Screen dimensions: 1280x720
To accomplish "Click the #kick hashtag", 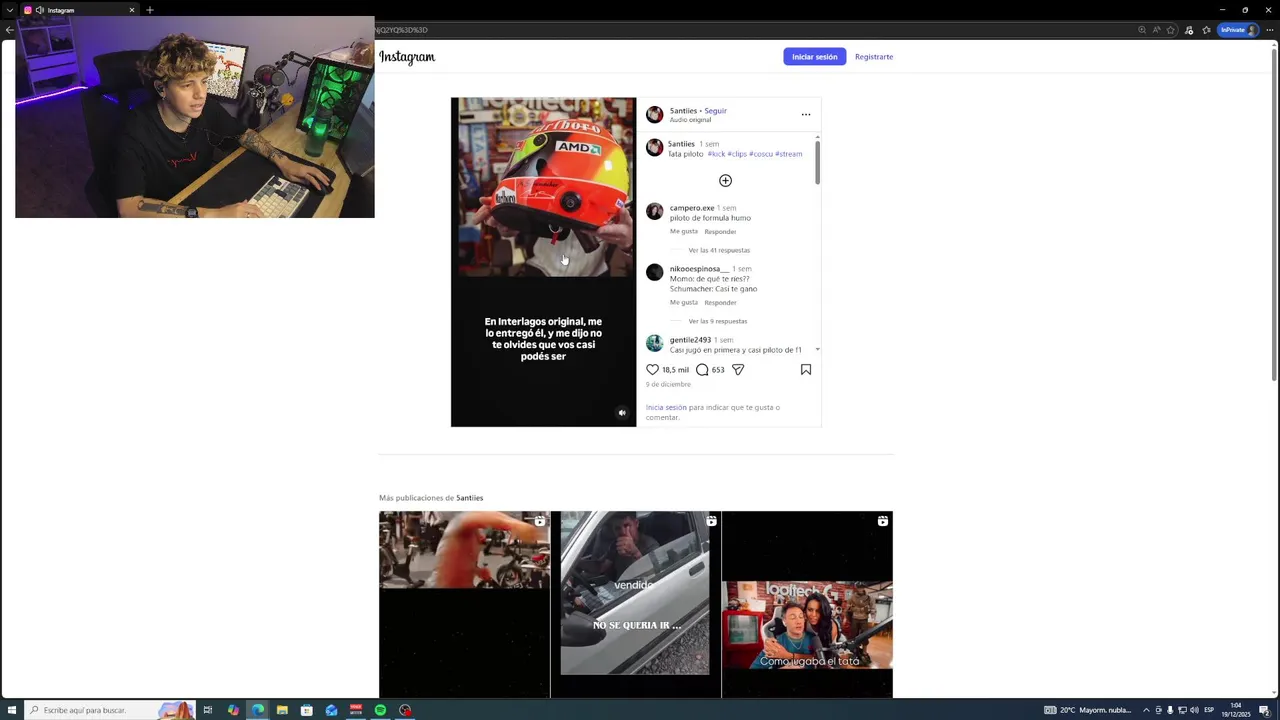I will 716,154.
